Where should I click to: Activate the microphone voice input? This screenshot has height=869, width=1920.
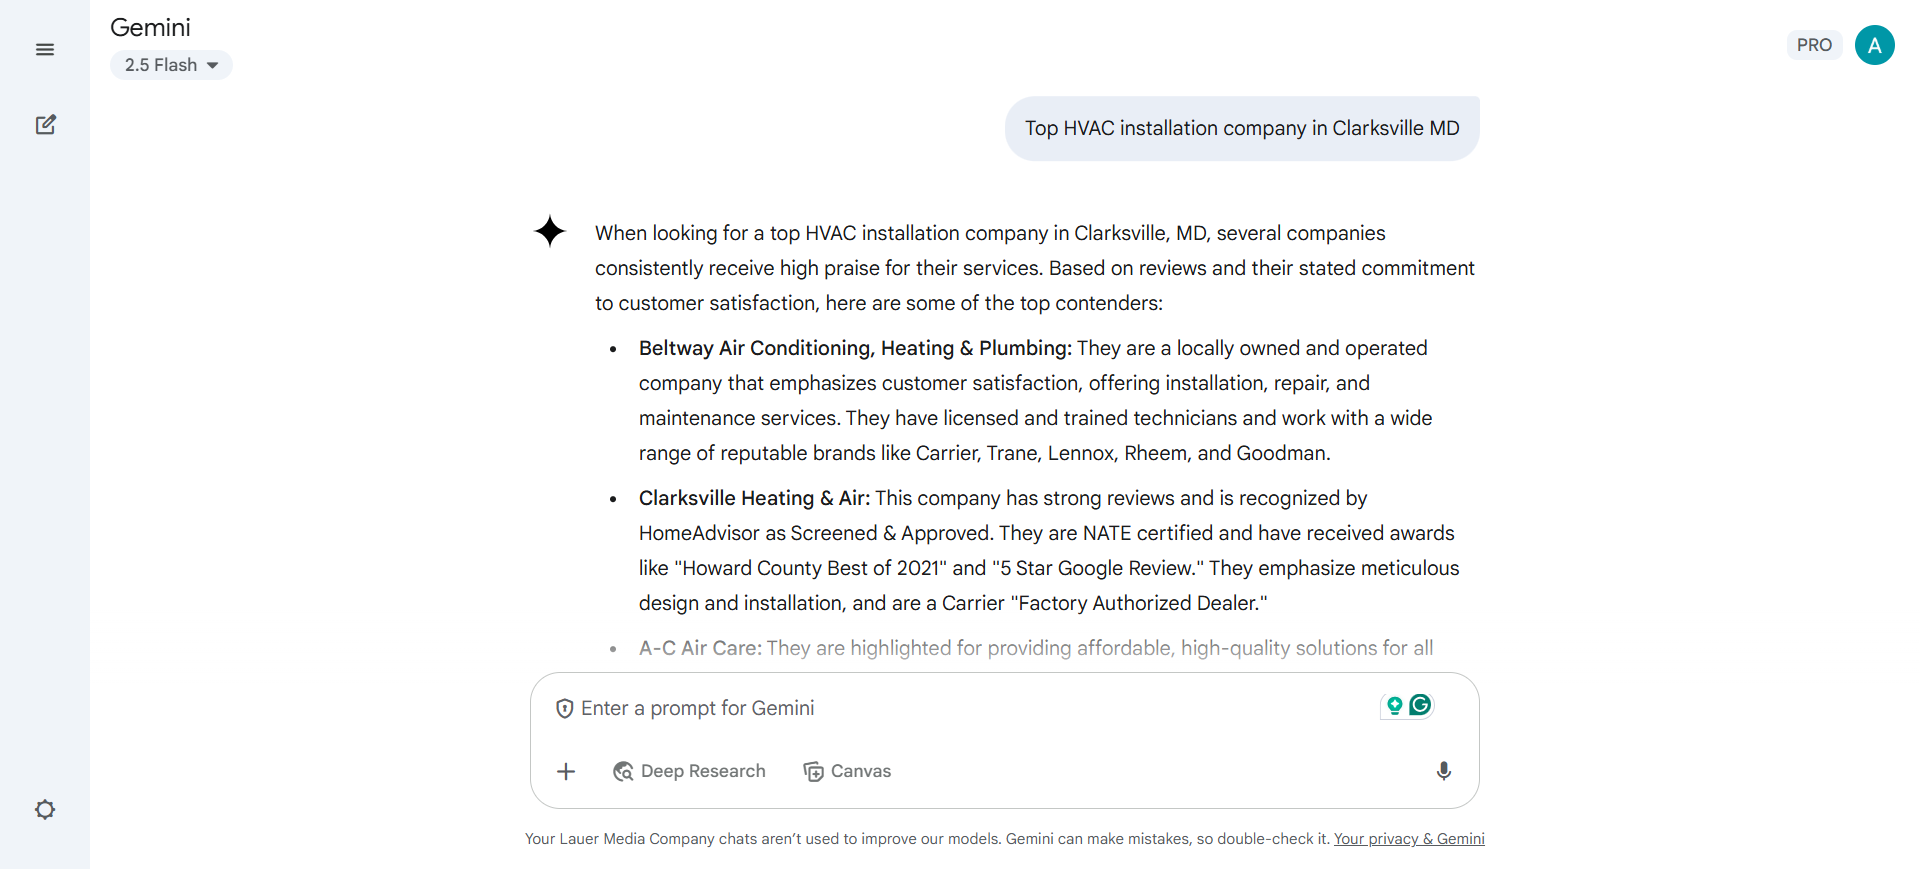[1443, 771]
